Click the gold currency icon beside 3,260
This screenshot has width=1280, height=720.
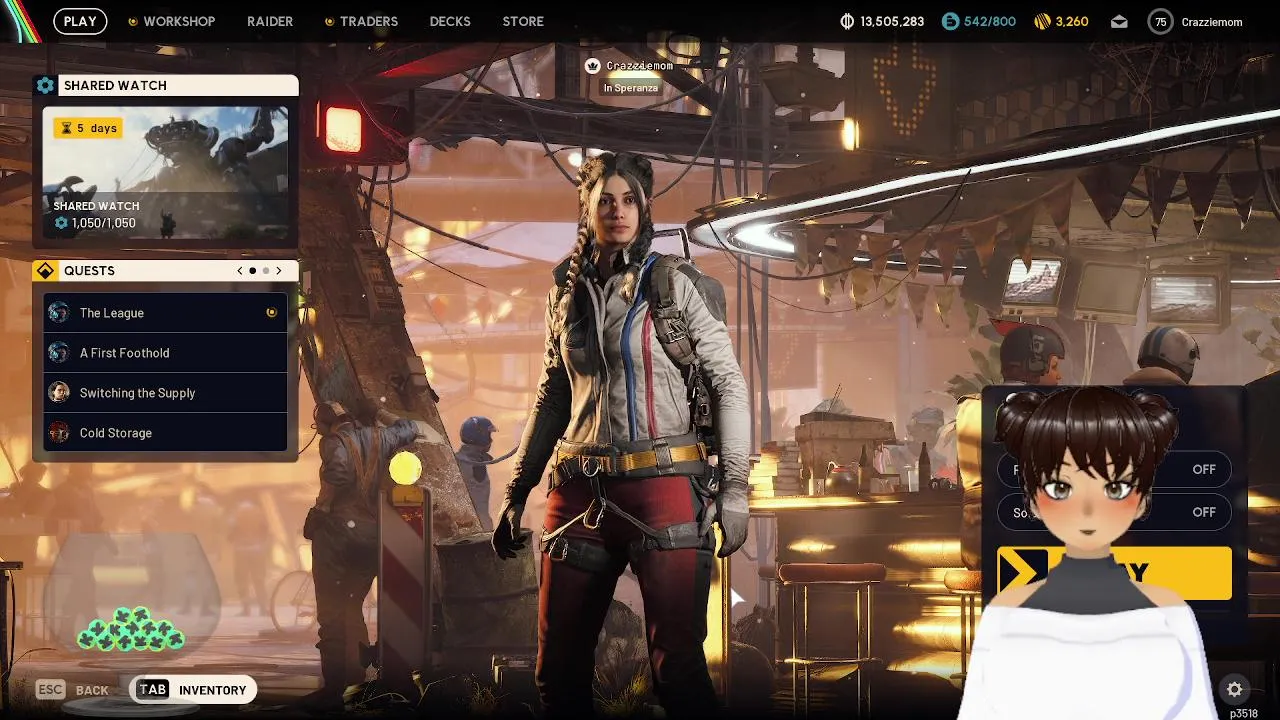coord(1042,21)
